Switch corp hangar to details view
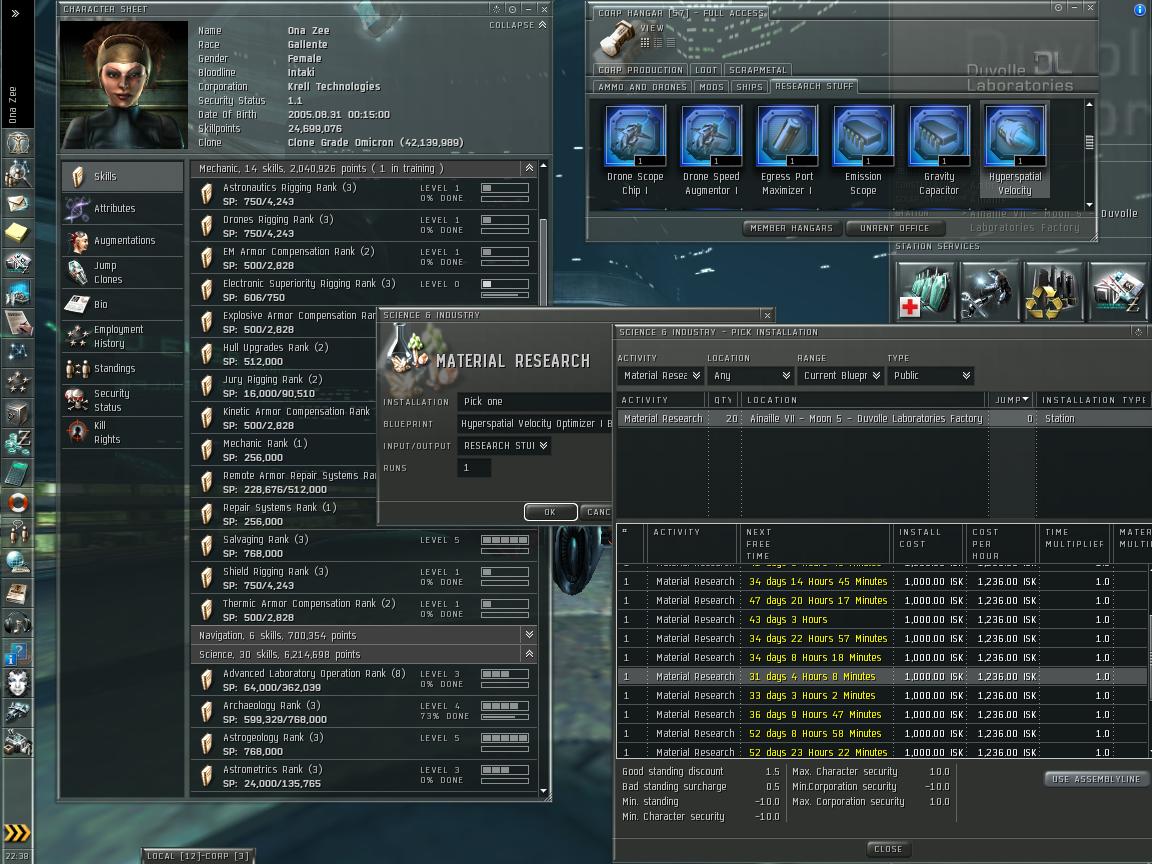The width and height of the screenshot is (1152, 864). (x=658, y=43)
